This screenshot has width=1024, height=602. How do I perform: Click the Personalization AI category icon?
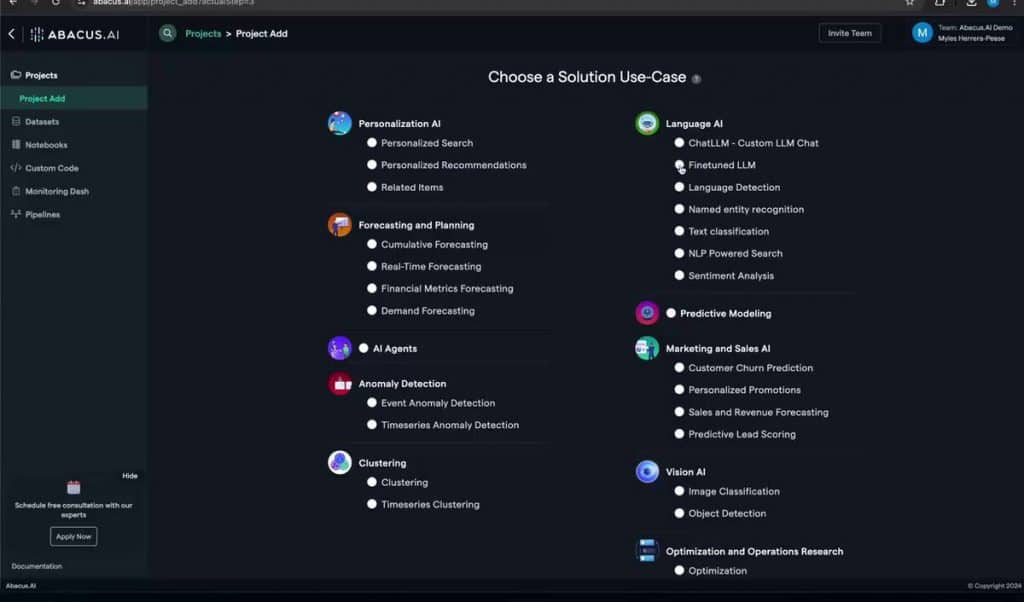[340, 123]
